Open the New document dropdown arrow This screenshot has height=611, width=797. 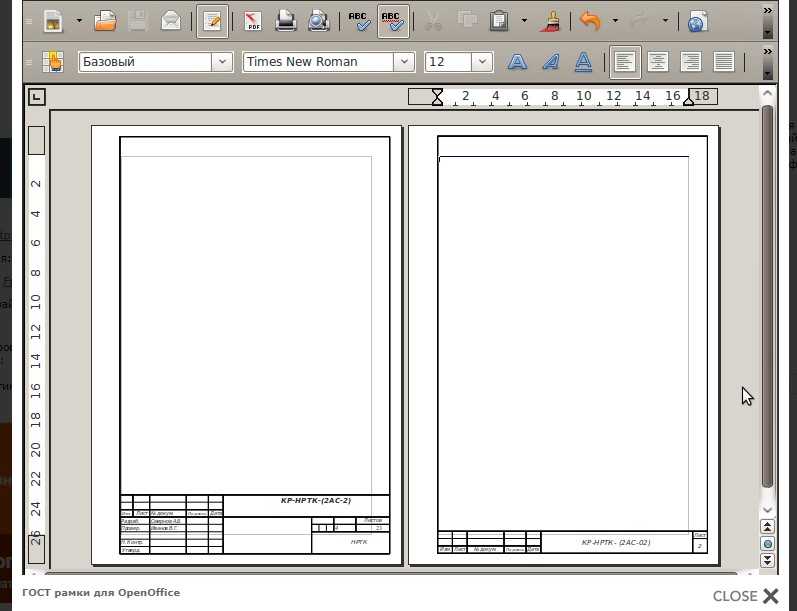(79, 21)
